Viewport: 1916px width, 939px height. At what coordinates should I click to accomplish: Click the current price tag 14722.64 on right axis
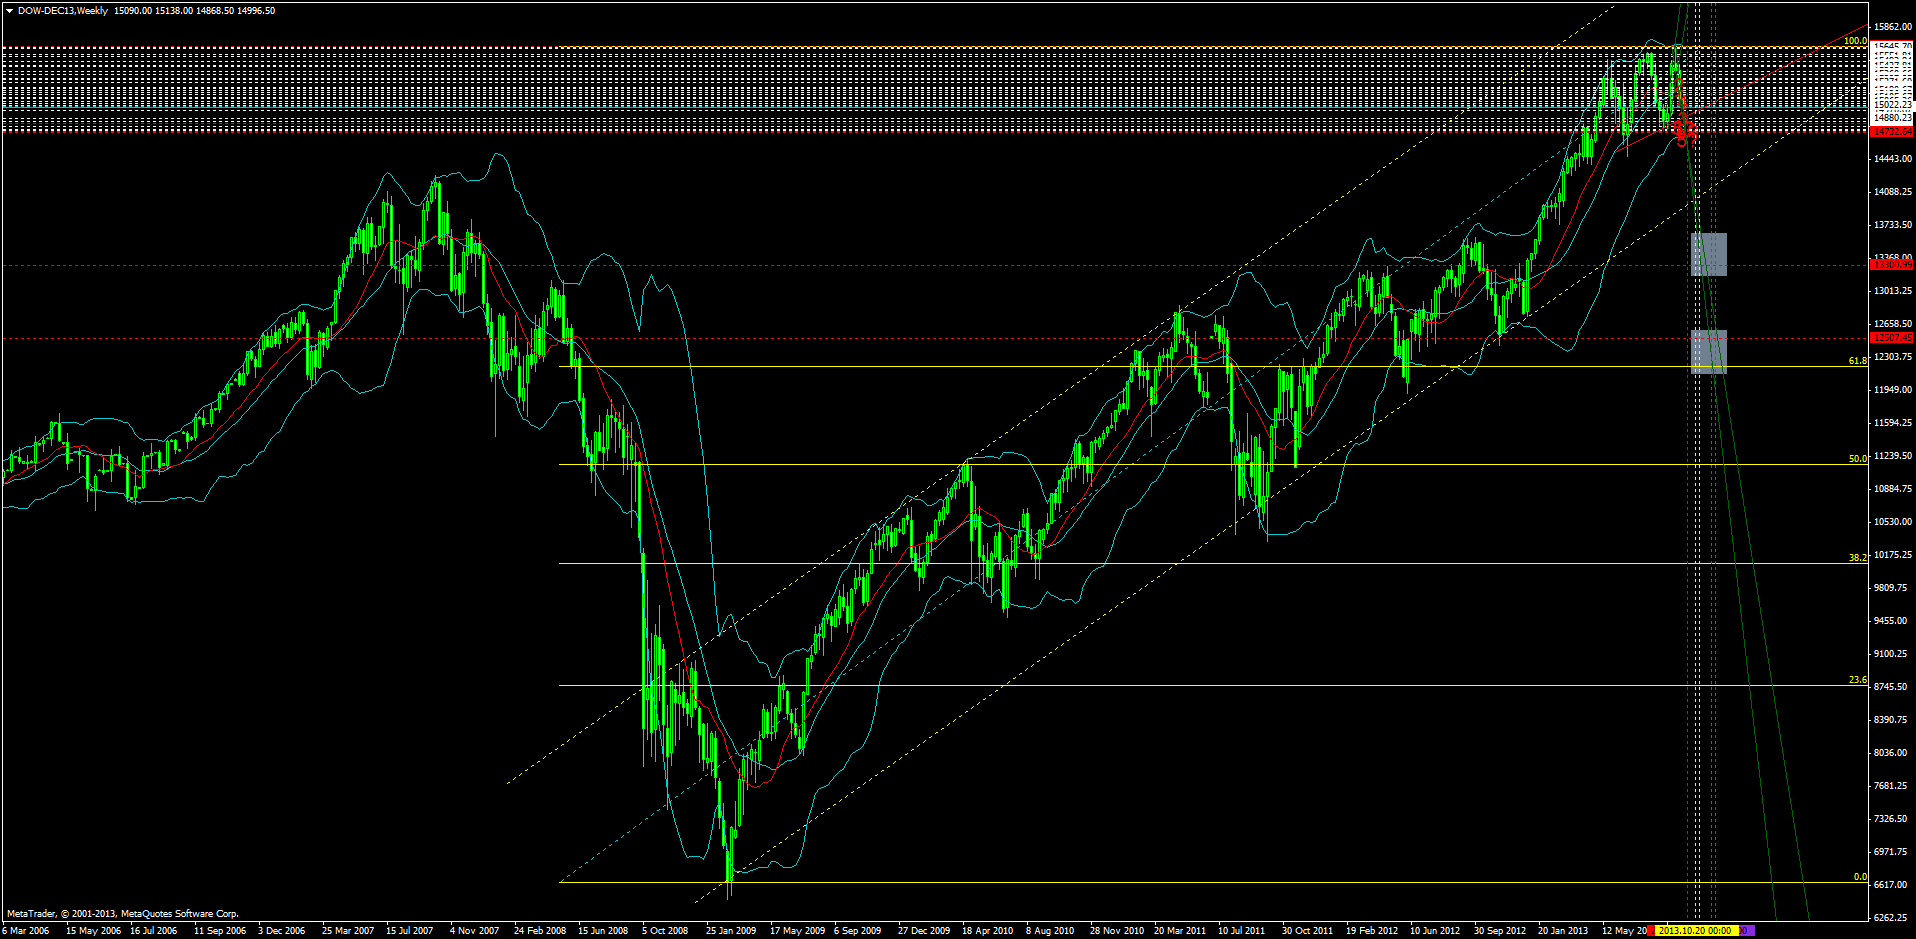coord(1890,131)
